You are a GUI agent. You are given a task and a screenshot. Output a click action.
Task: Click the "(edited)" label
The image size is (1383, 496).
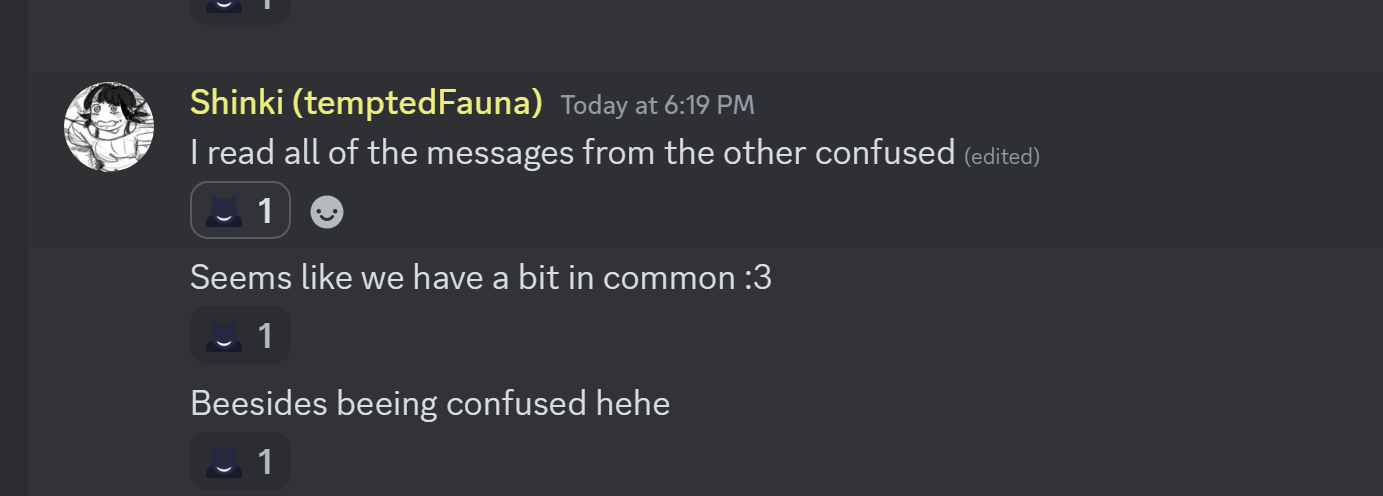(x=1002, y=156)
